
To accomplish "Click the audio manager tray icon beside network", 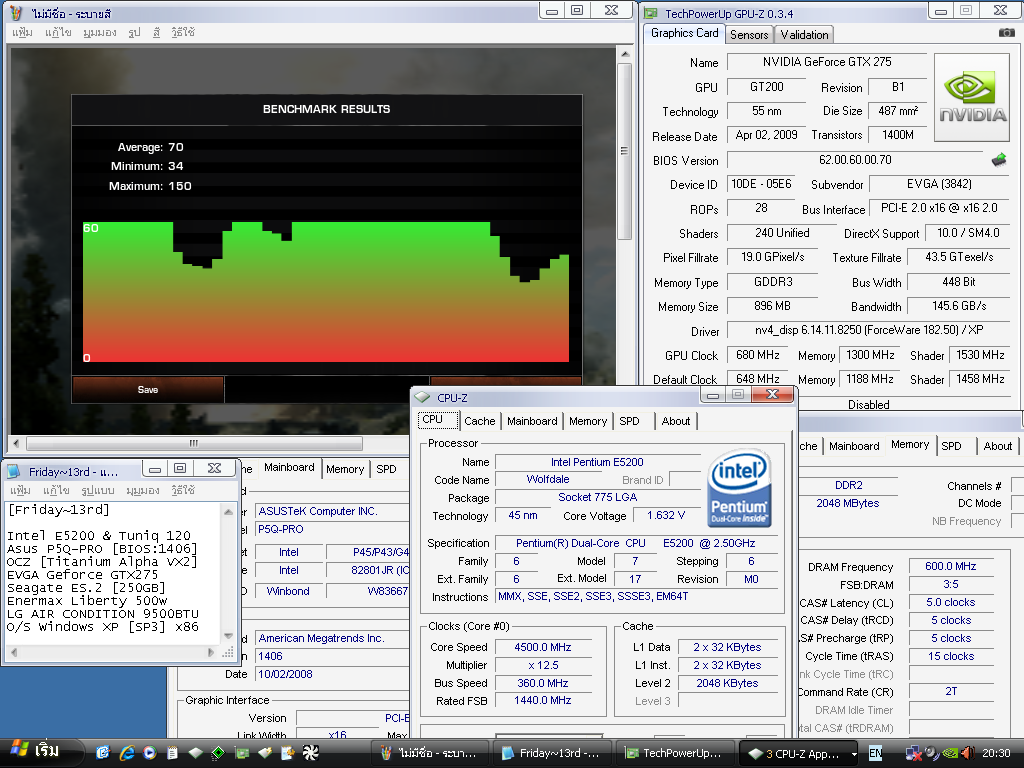I will pos(932,754).
